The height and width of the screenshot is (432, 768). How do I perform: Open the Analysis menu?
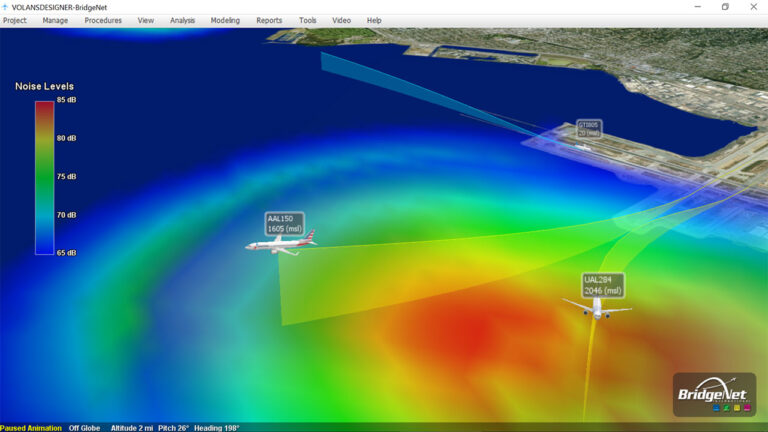pyautogui.click(x=183, y=20)
